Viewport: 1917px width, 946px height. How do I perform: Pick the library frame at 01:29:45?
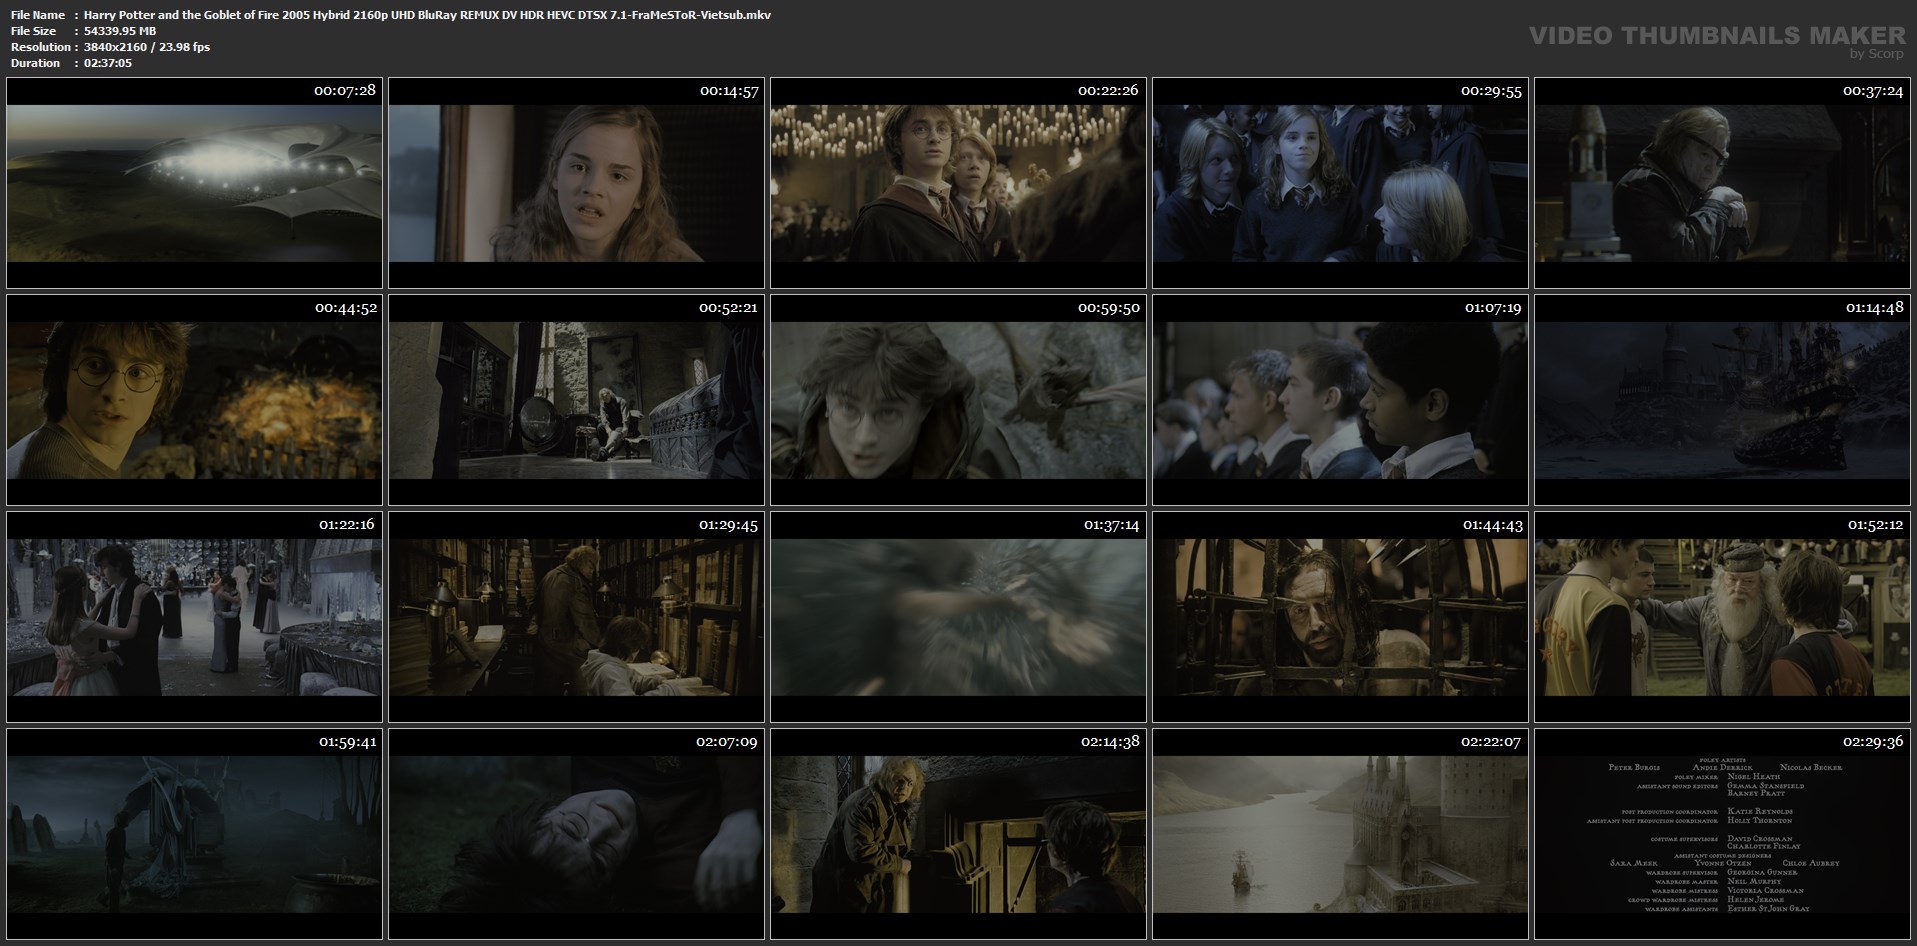576,617
